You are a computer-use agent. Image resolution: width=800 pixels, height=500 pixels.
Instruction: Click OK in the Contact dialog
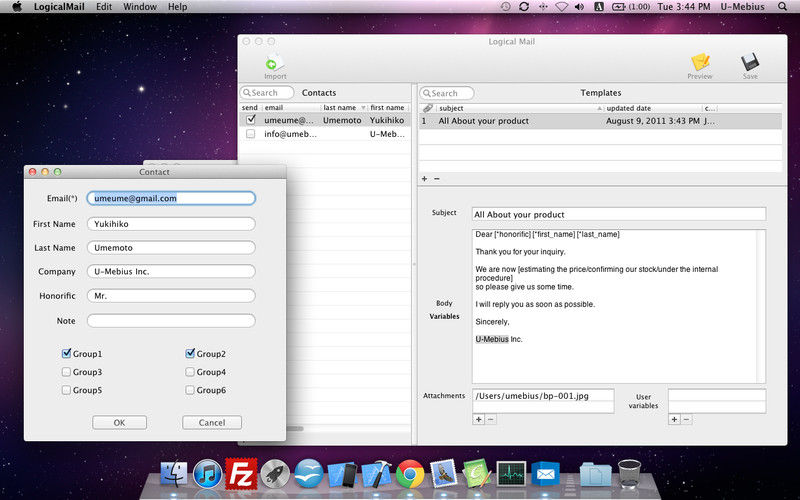point(119,422)
